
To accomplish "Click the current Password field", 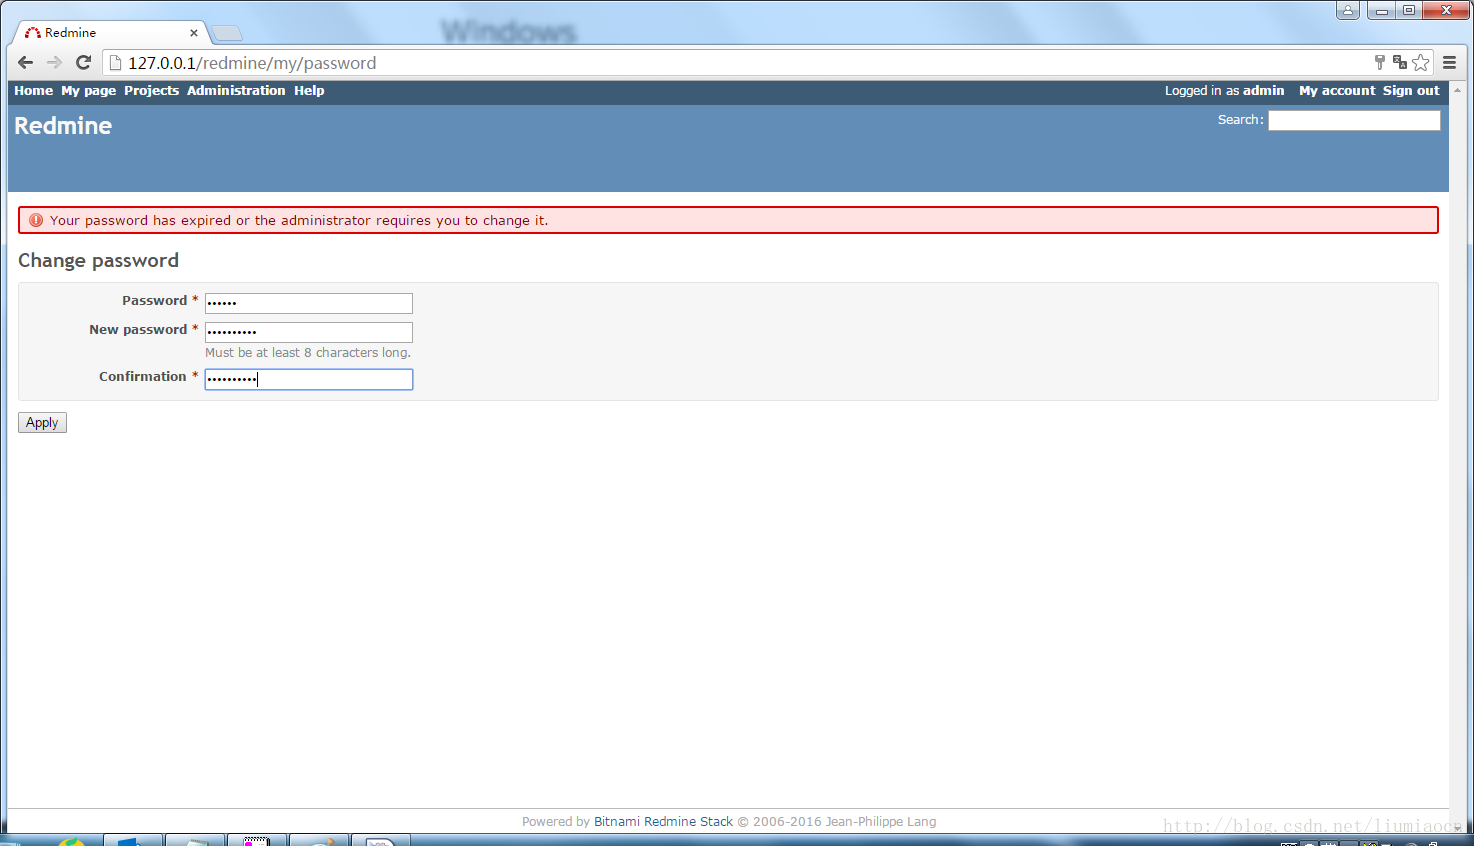I will coord(309,303).
